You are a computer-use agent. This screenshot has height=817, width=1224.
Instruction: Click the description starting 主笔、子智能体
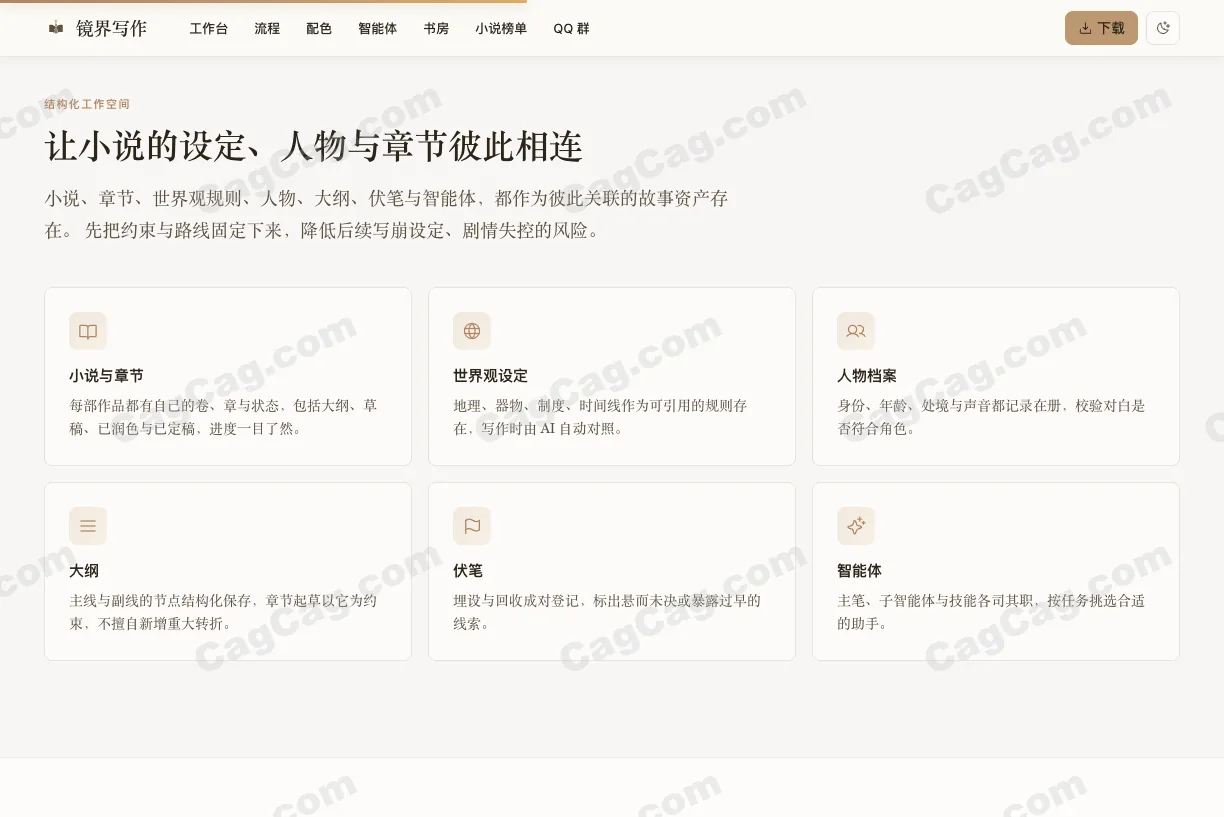tap(991, 612)
